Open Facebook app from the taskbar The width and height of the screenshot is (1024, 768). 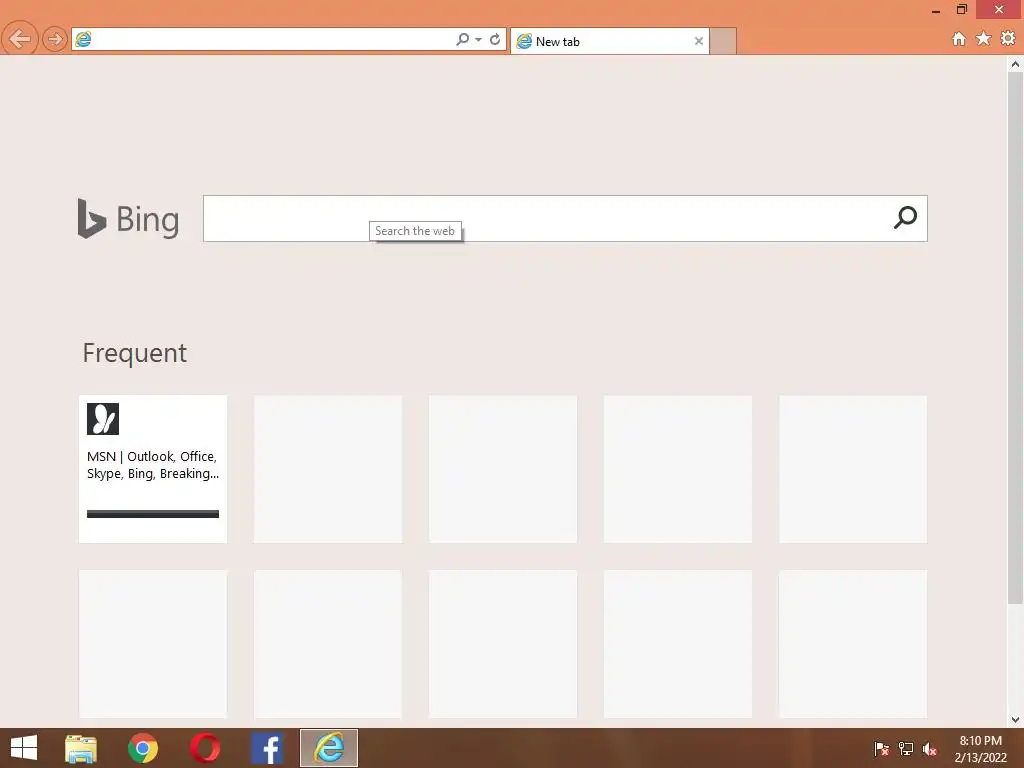[267, 748]
